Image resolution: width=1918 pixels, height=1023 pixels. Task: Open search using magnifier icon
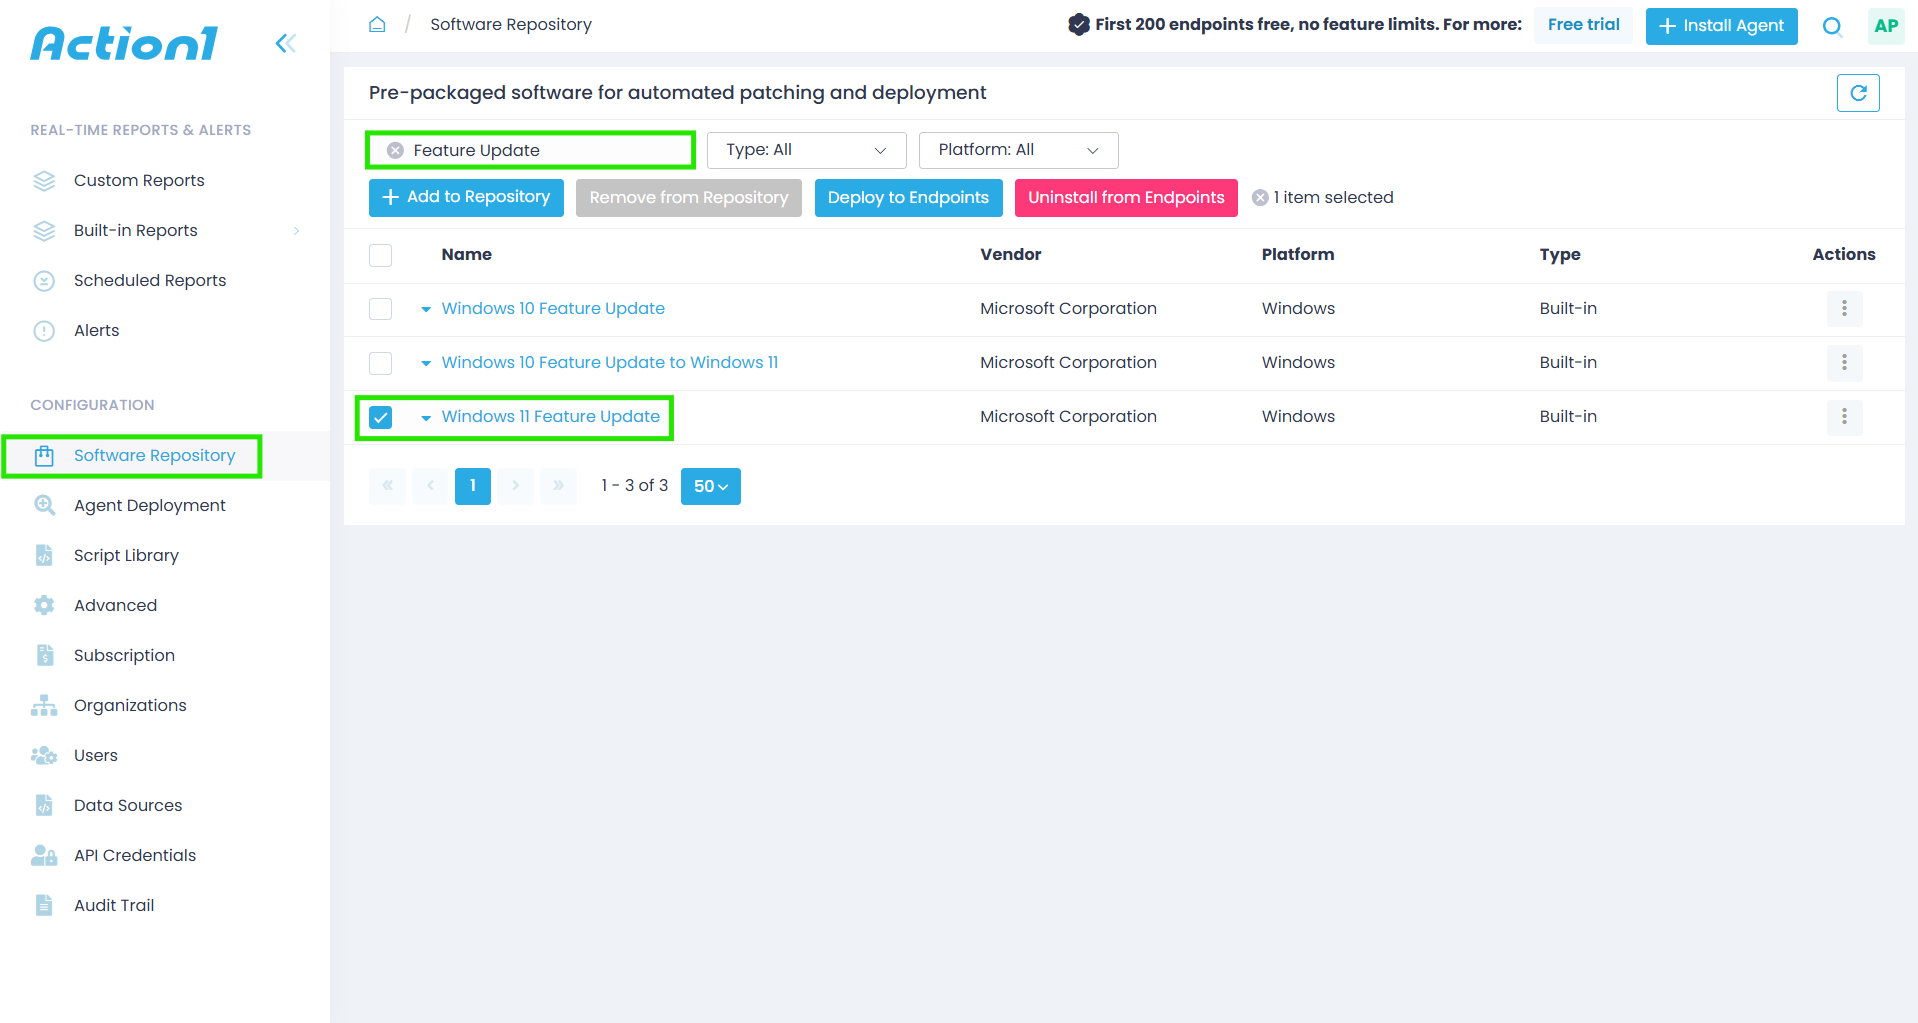[1832, 26]
